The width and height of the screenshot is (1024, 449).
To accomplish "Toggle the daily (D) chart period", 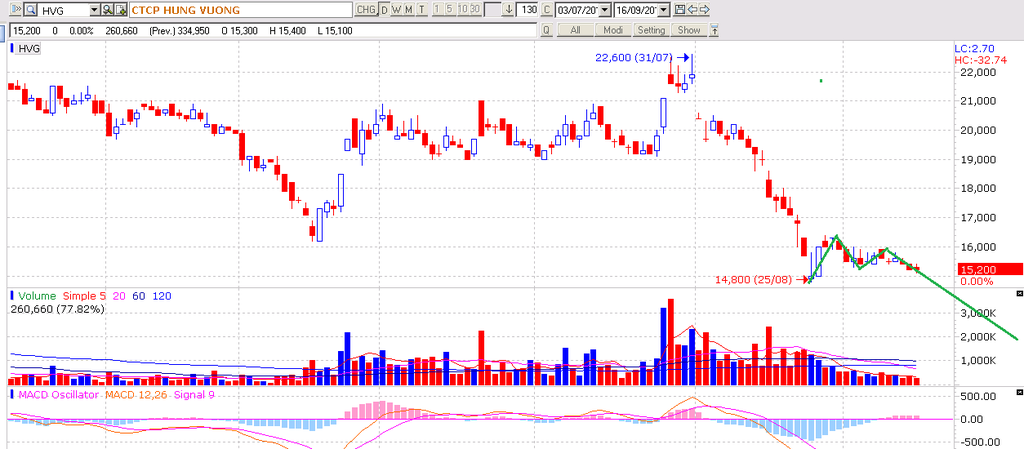I will [x=384, y=9].
